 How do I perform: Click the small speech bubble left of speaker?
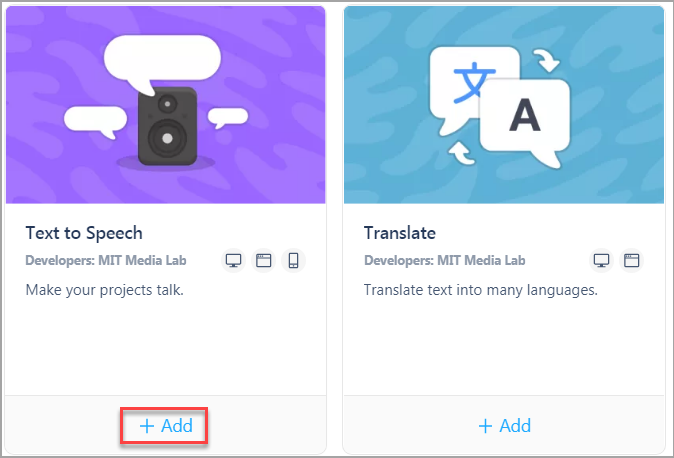pyautogui.click(x=95, y=121)
